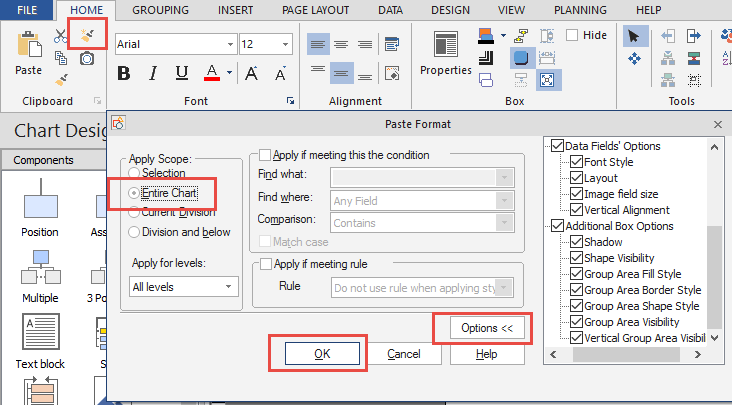This screenshot has height=405, width=732.
Task: Switch to the PLANNING tab
Action: click(x=580, y=10)
